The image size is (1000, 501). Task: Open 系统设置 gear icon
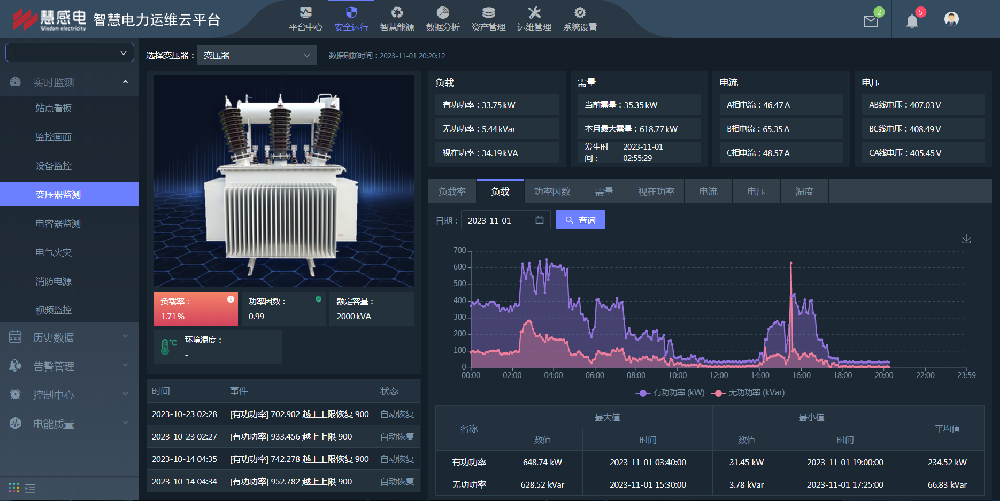(580, 18)
